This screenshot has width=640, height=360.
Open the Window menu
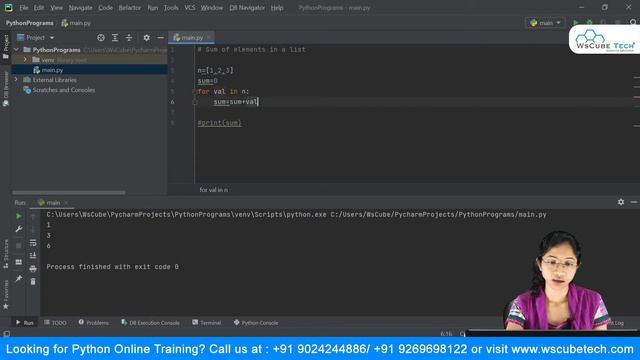[212, 8]
